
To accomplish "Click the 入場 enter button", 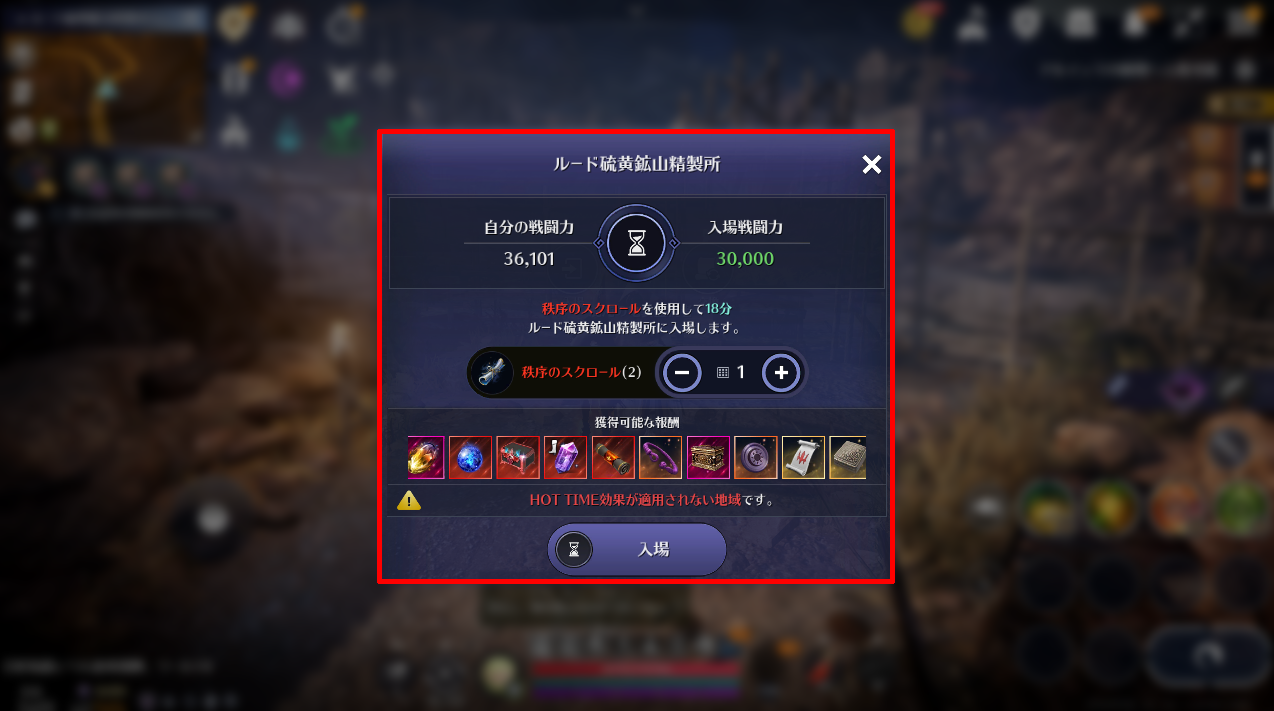I will tap(636, 549).
